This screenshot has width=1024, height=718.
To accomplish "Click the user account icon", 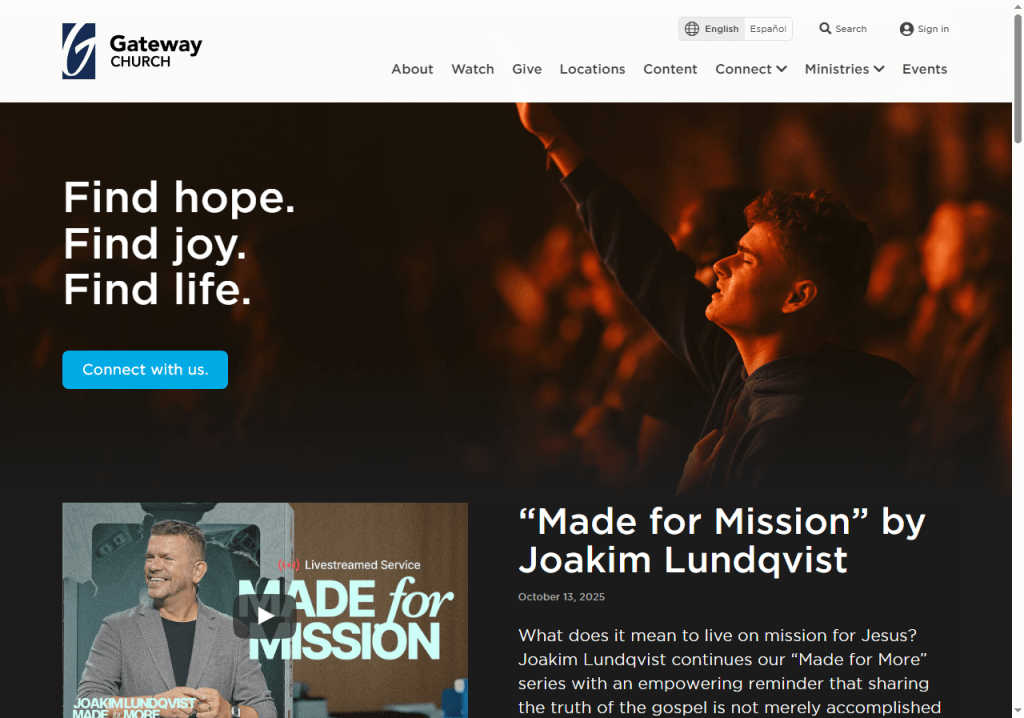I will coord(906,29).
